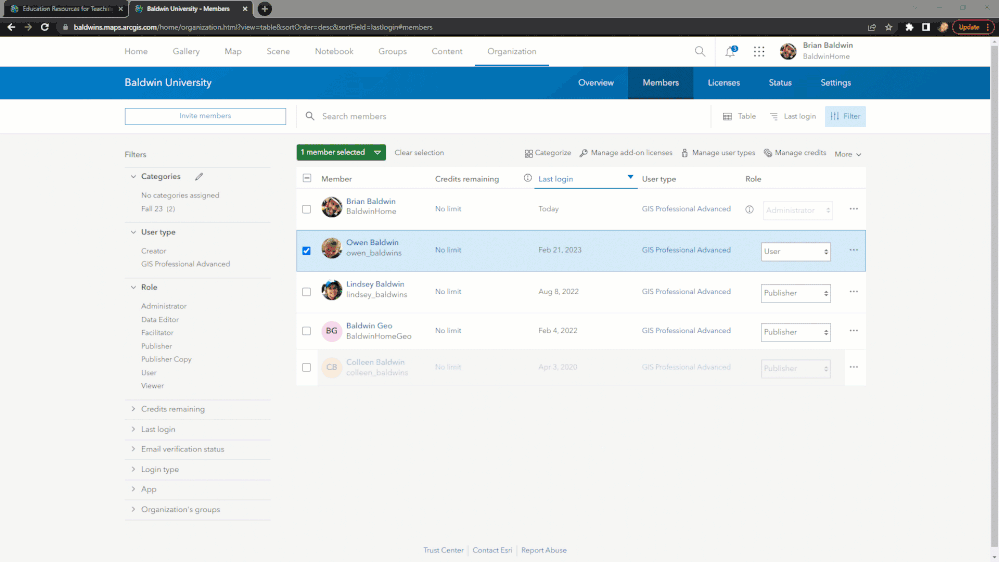This screenshot has width=999, height=562.
Task: Click the Invite members button
Action: pyautogui.click(x=205, y=116)
